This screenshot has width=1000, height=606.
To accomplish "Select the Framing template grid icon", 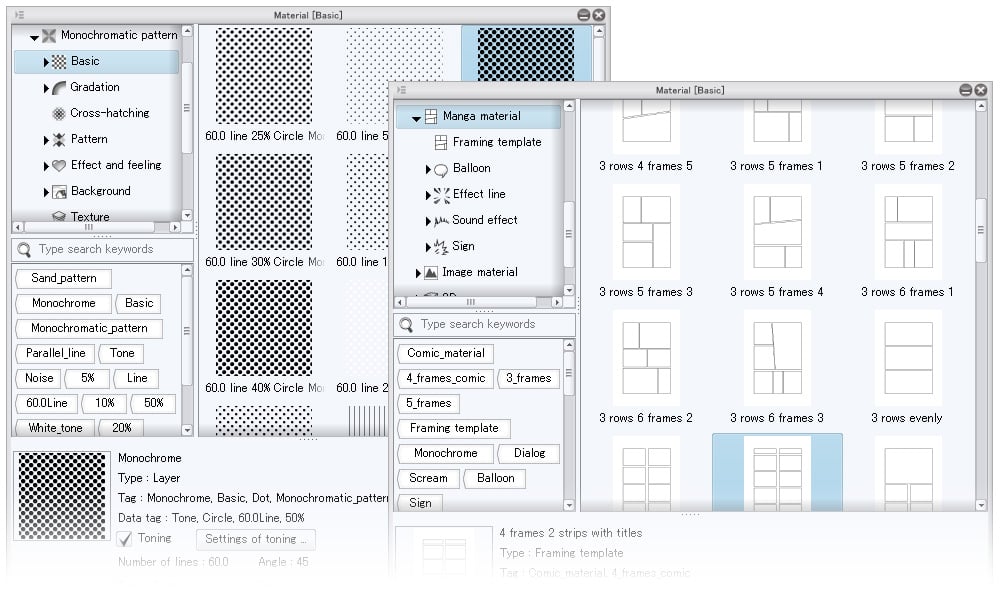I will pos(441,143).
